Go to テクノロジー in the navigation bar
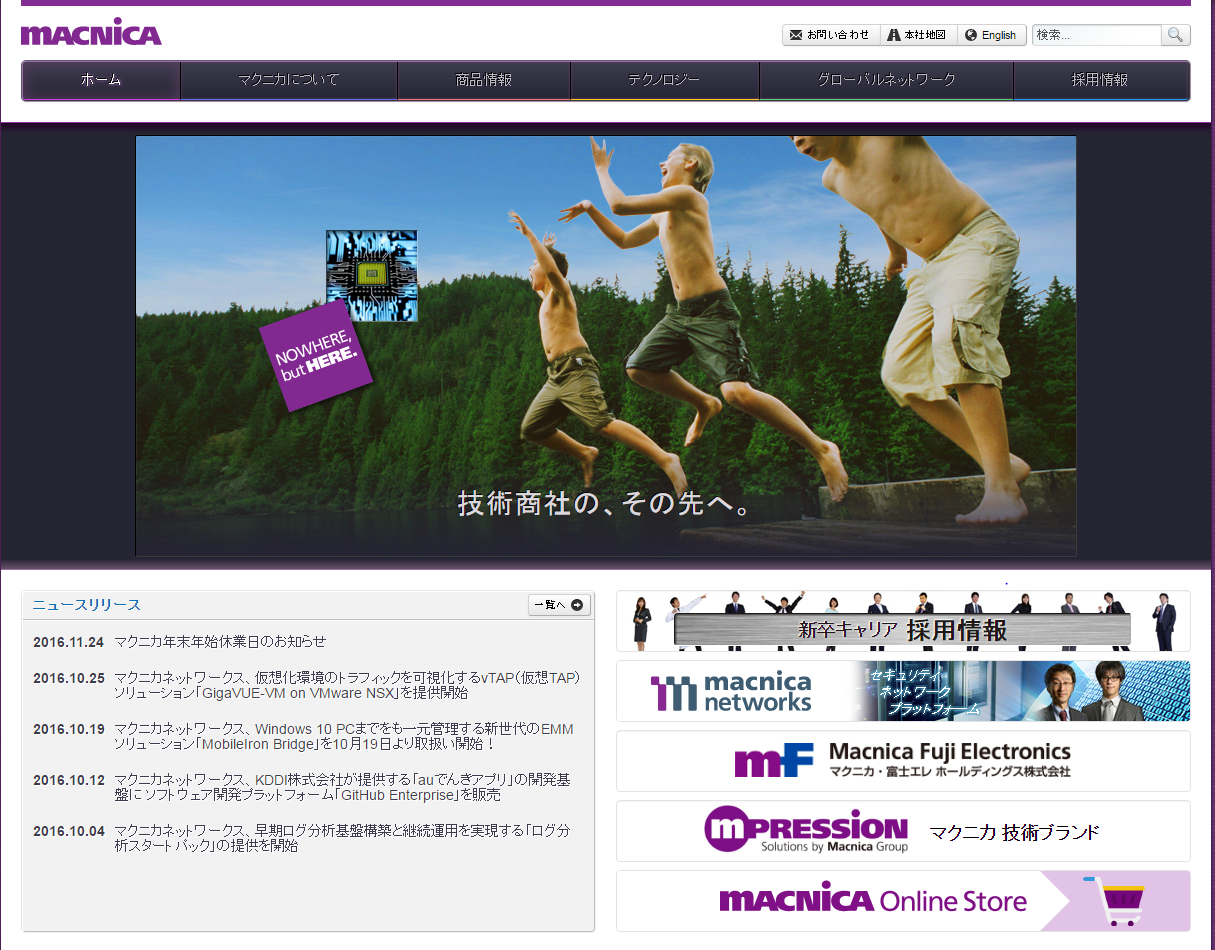 pyautogui.click(x=664, y=80)
